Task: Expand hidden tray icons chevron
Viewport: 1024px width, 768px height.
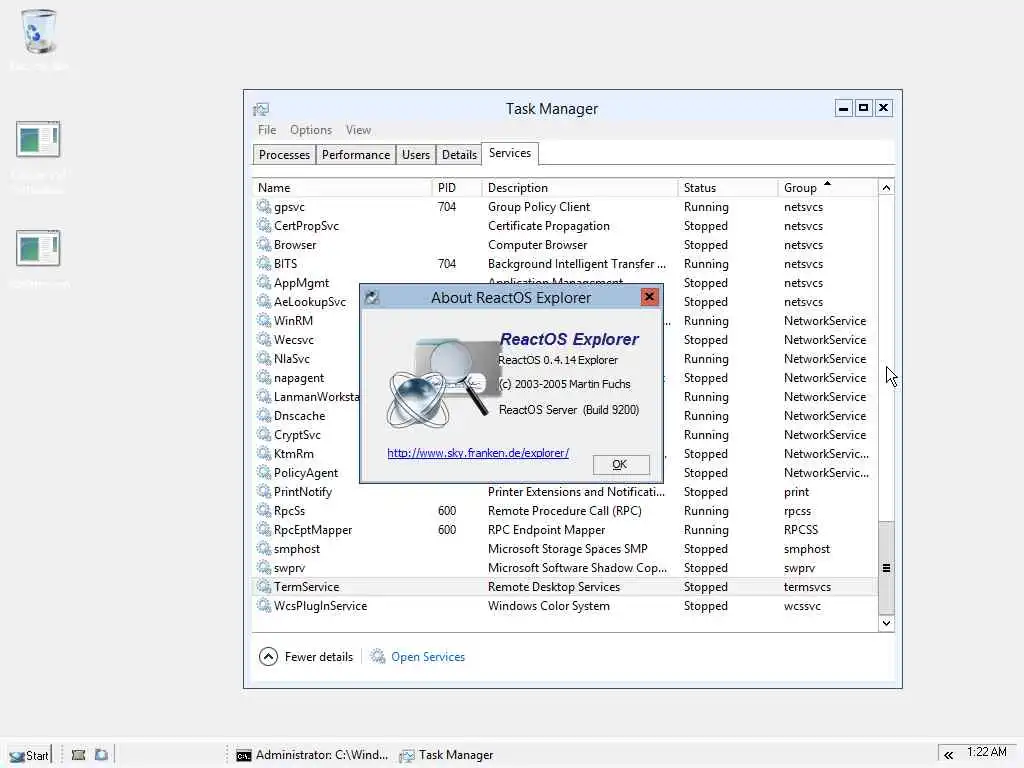Action: coord(948,755)
